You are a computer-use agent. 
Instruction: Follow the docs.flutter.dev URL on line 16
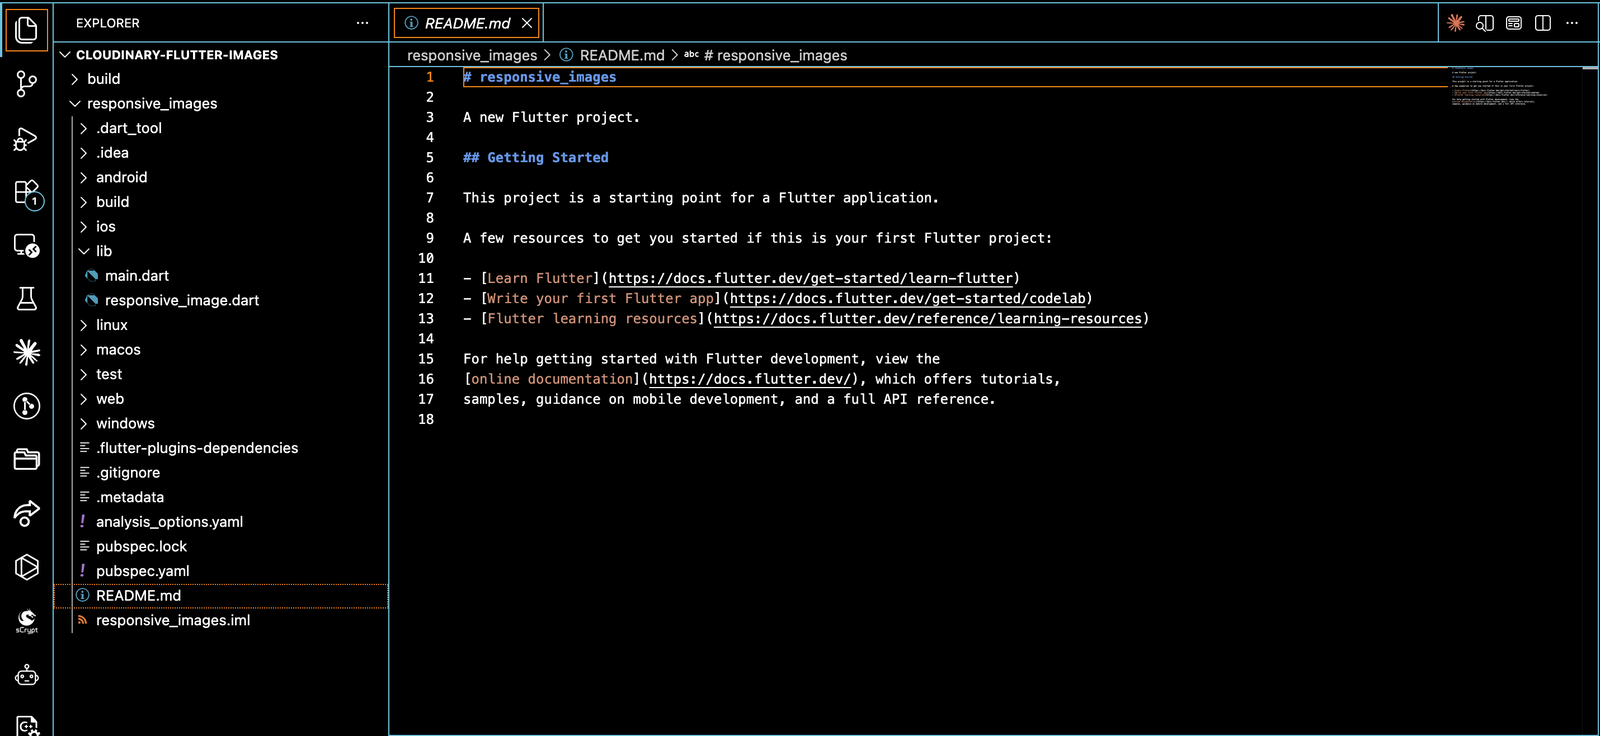[750, 379]
